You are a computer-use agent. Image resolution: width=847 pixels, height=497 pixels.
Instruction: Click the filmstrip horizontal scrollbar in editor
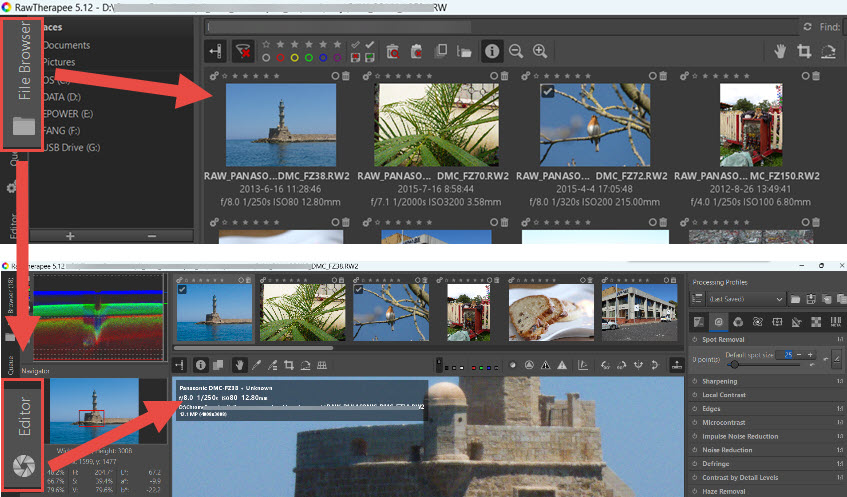click(253, 348)
